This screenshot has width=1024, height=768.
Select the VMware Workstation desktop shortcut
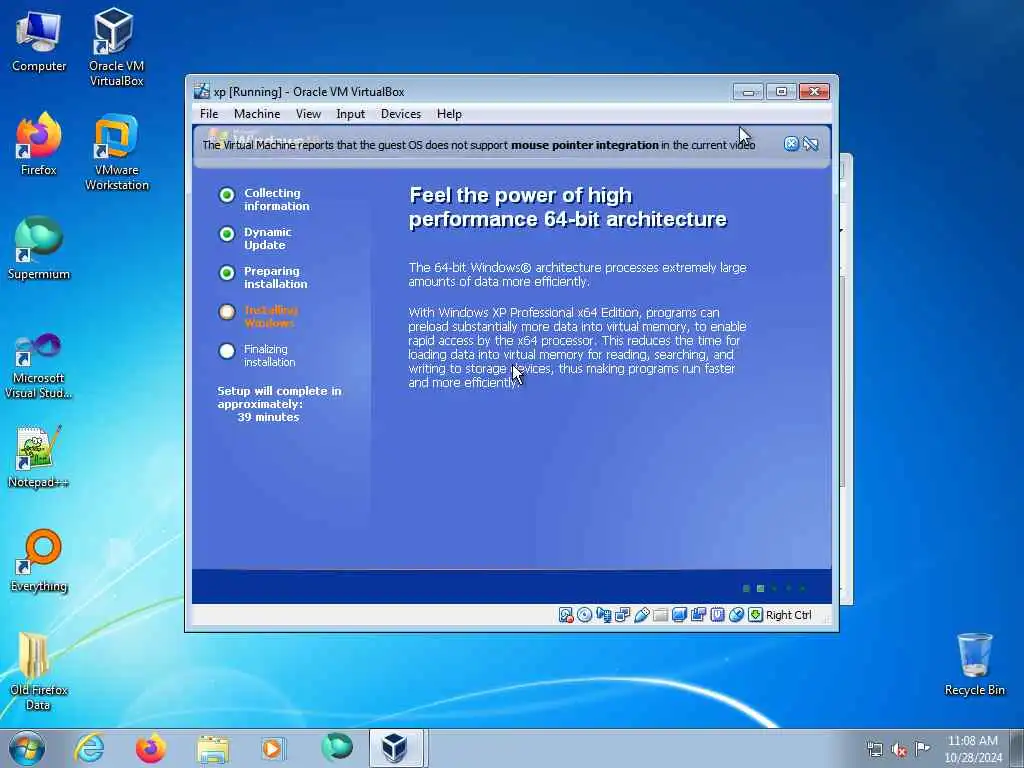click(x=116, y=152)
